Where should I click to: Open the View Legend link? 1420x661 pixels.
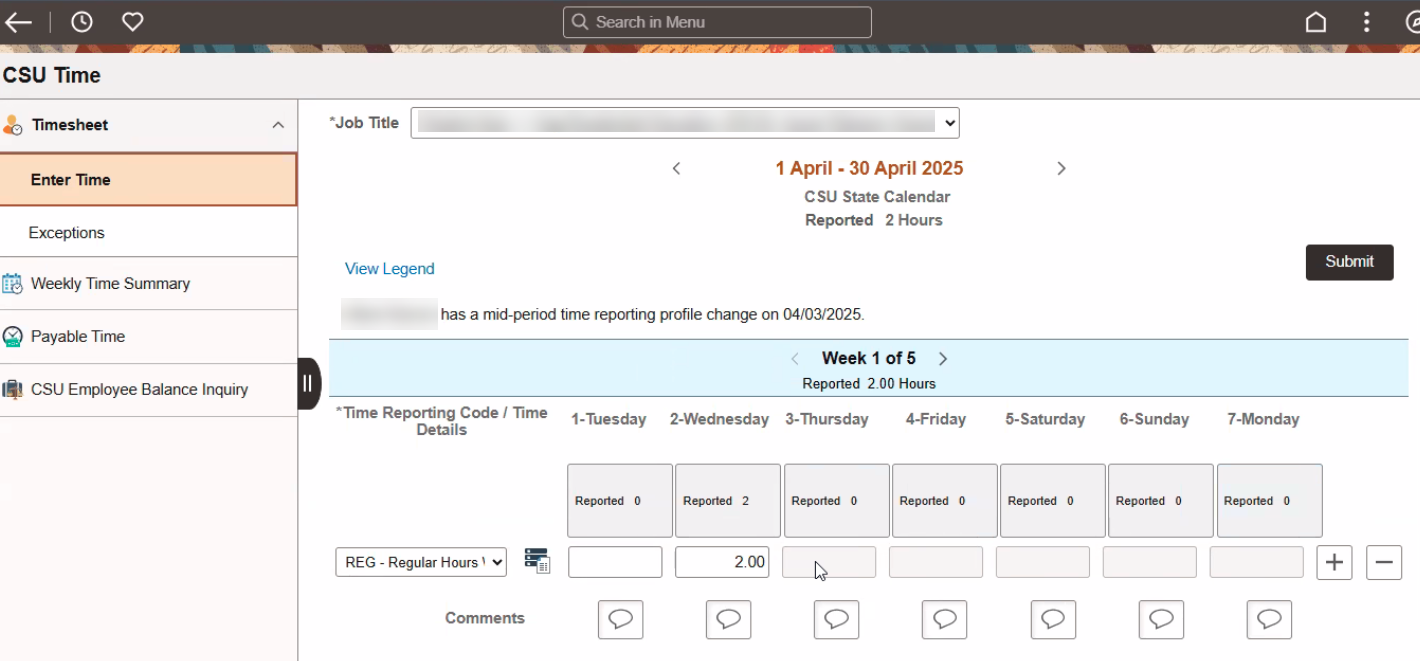coord(389,268)
